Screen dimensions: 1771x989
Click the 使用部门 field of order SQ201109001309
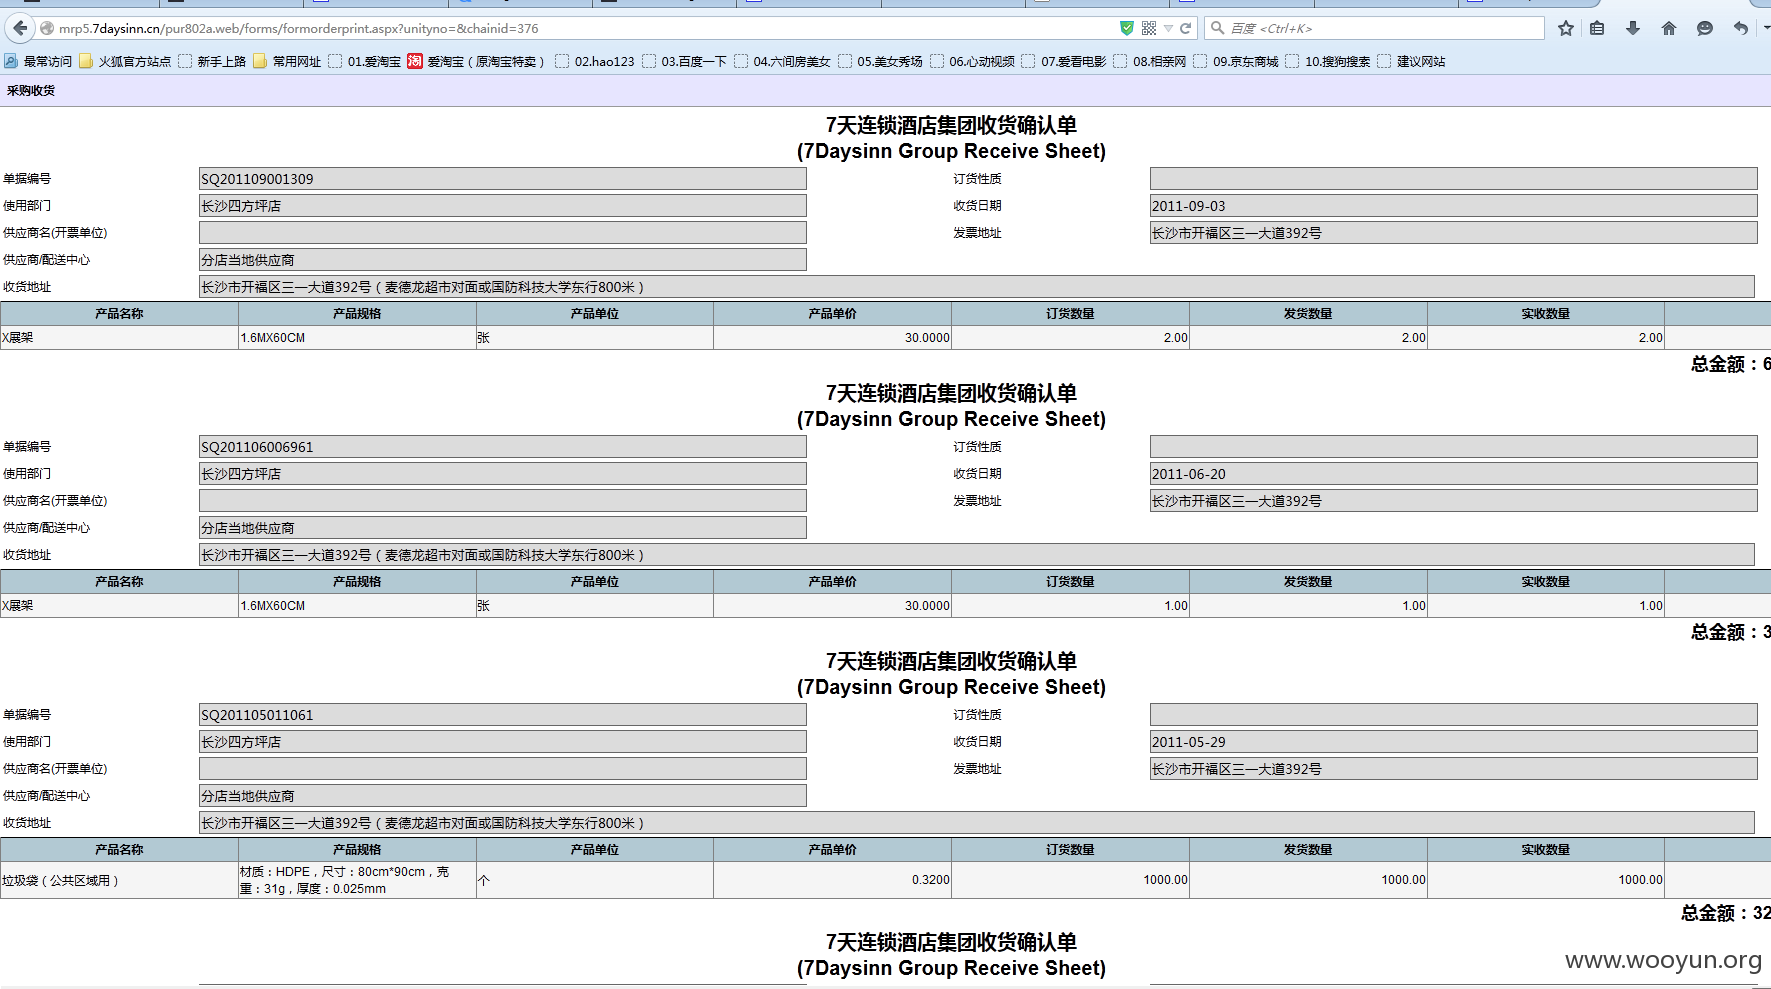point(503,206)
